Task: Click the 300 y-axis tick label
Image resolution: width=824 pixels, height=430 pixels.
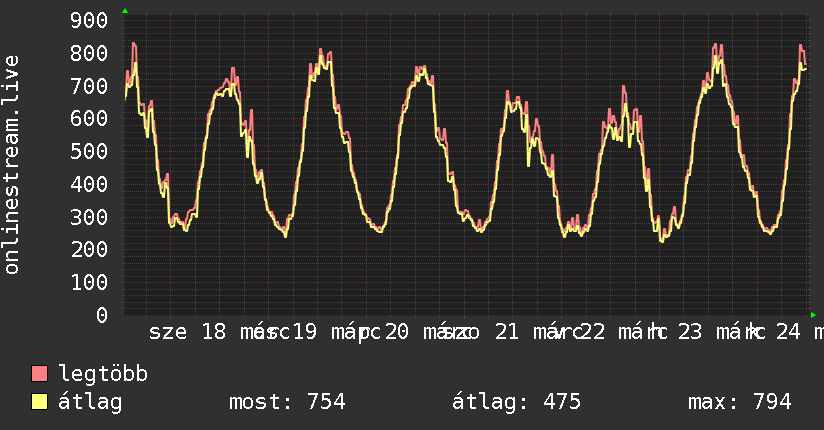Action: (90, 217)
